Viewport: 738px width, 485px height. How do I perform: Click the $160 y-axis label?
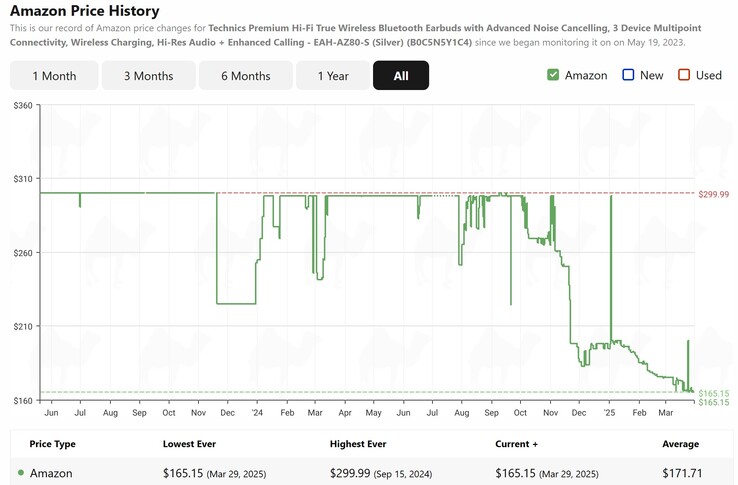click(23, 401)
